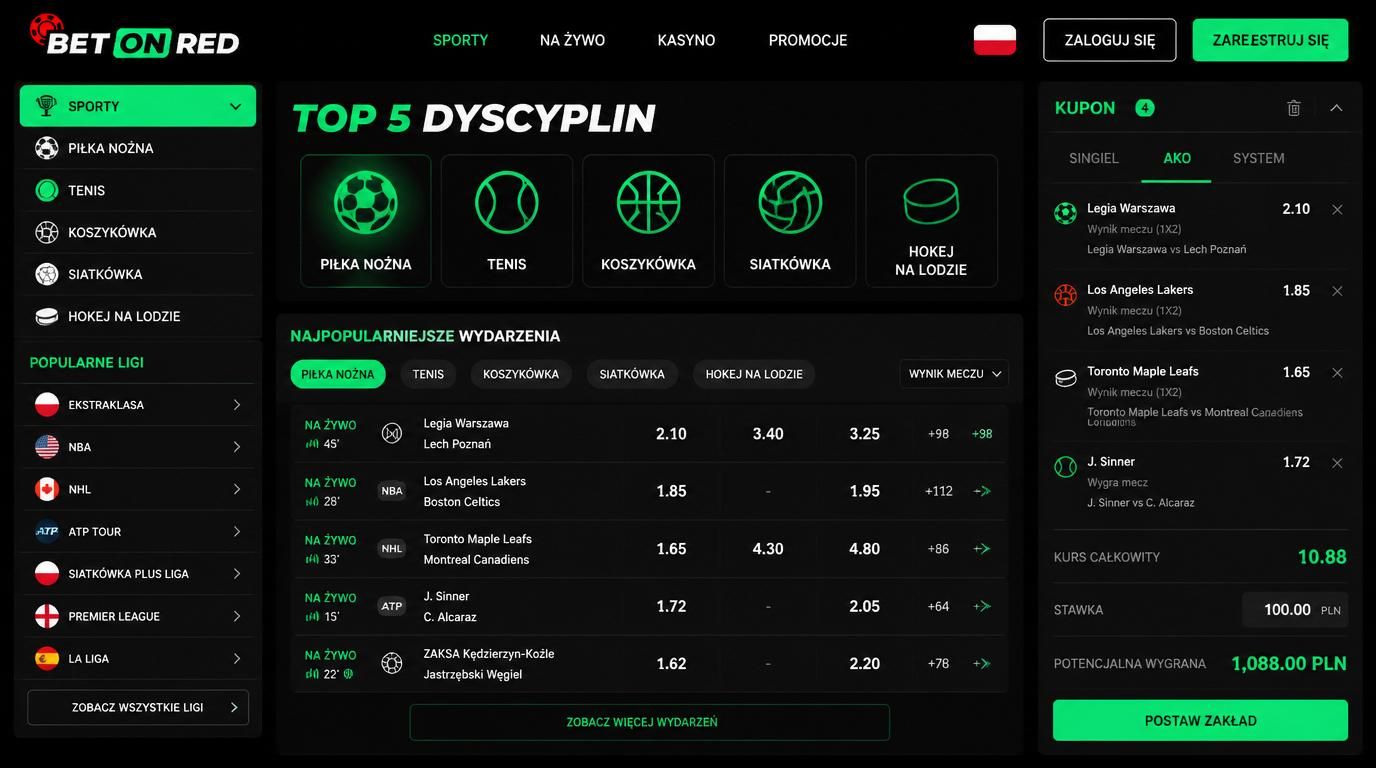
Task: Click the Zarejestruj się button
Action: coord(1270,40)
